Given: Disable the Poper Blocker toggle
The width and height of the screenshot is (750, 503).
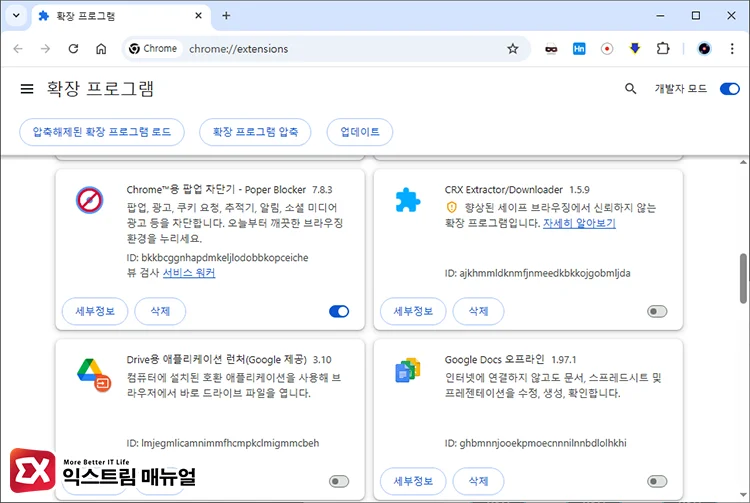Looking at the screenshot, I should click(x=339, y=311).
